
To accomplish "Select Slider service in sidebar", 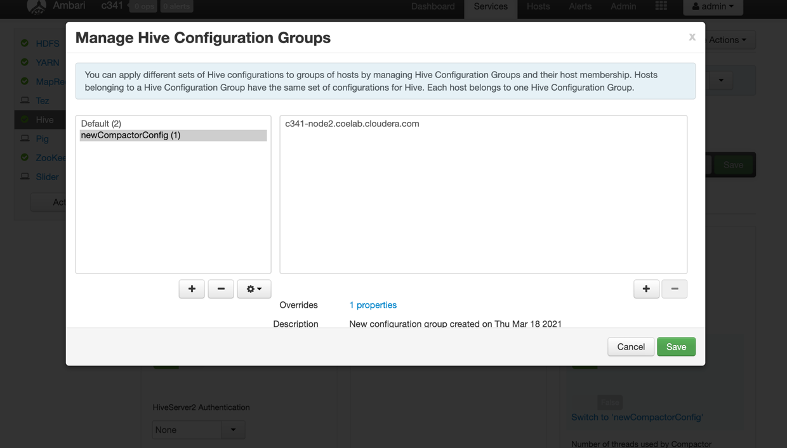I will [47, 177].
